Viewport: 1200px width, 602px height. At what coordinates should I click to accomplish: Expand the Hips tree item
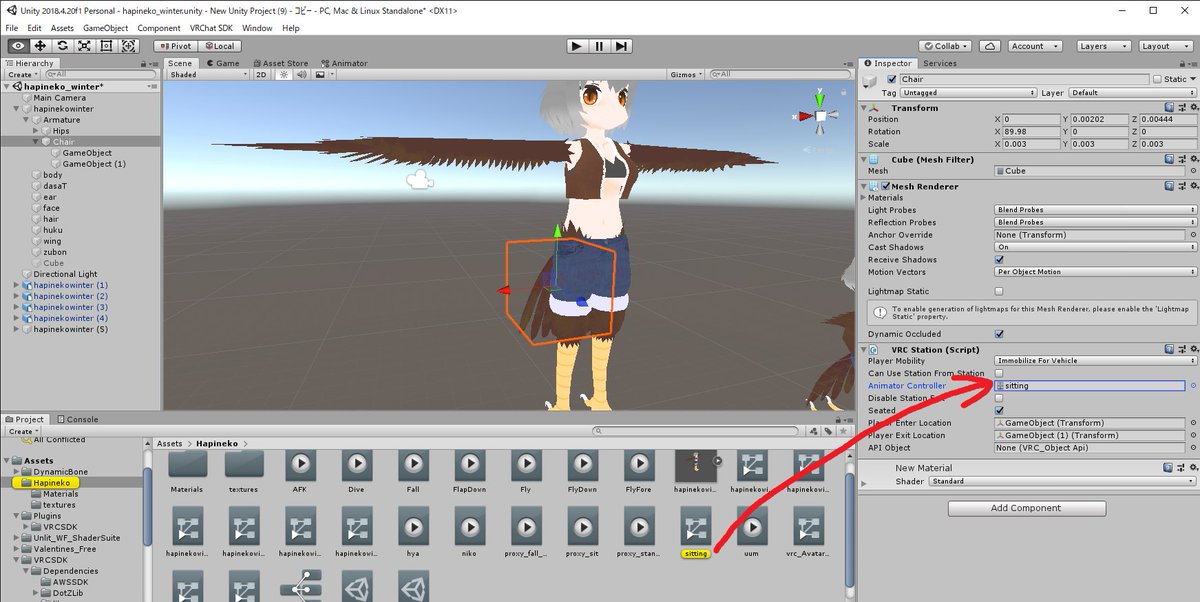point(37,131)
